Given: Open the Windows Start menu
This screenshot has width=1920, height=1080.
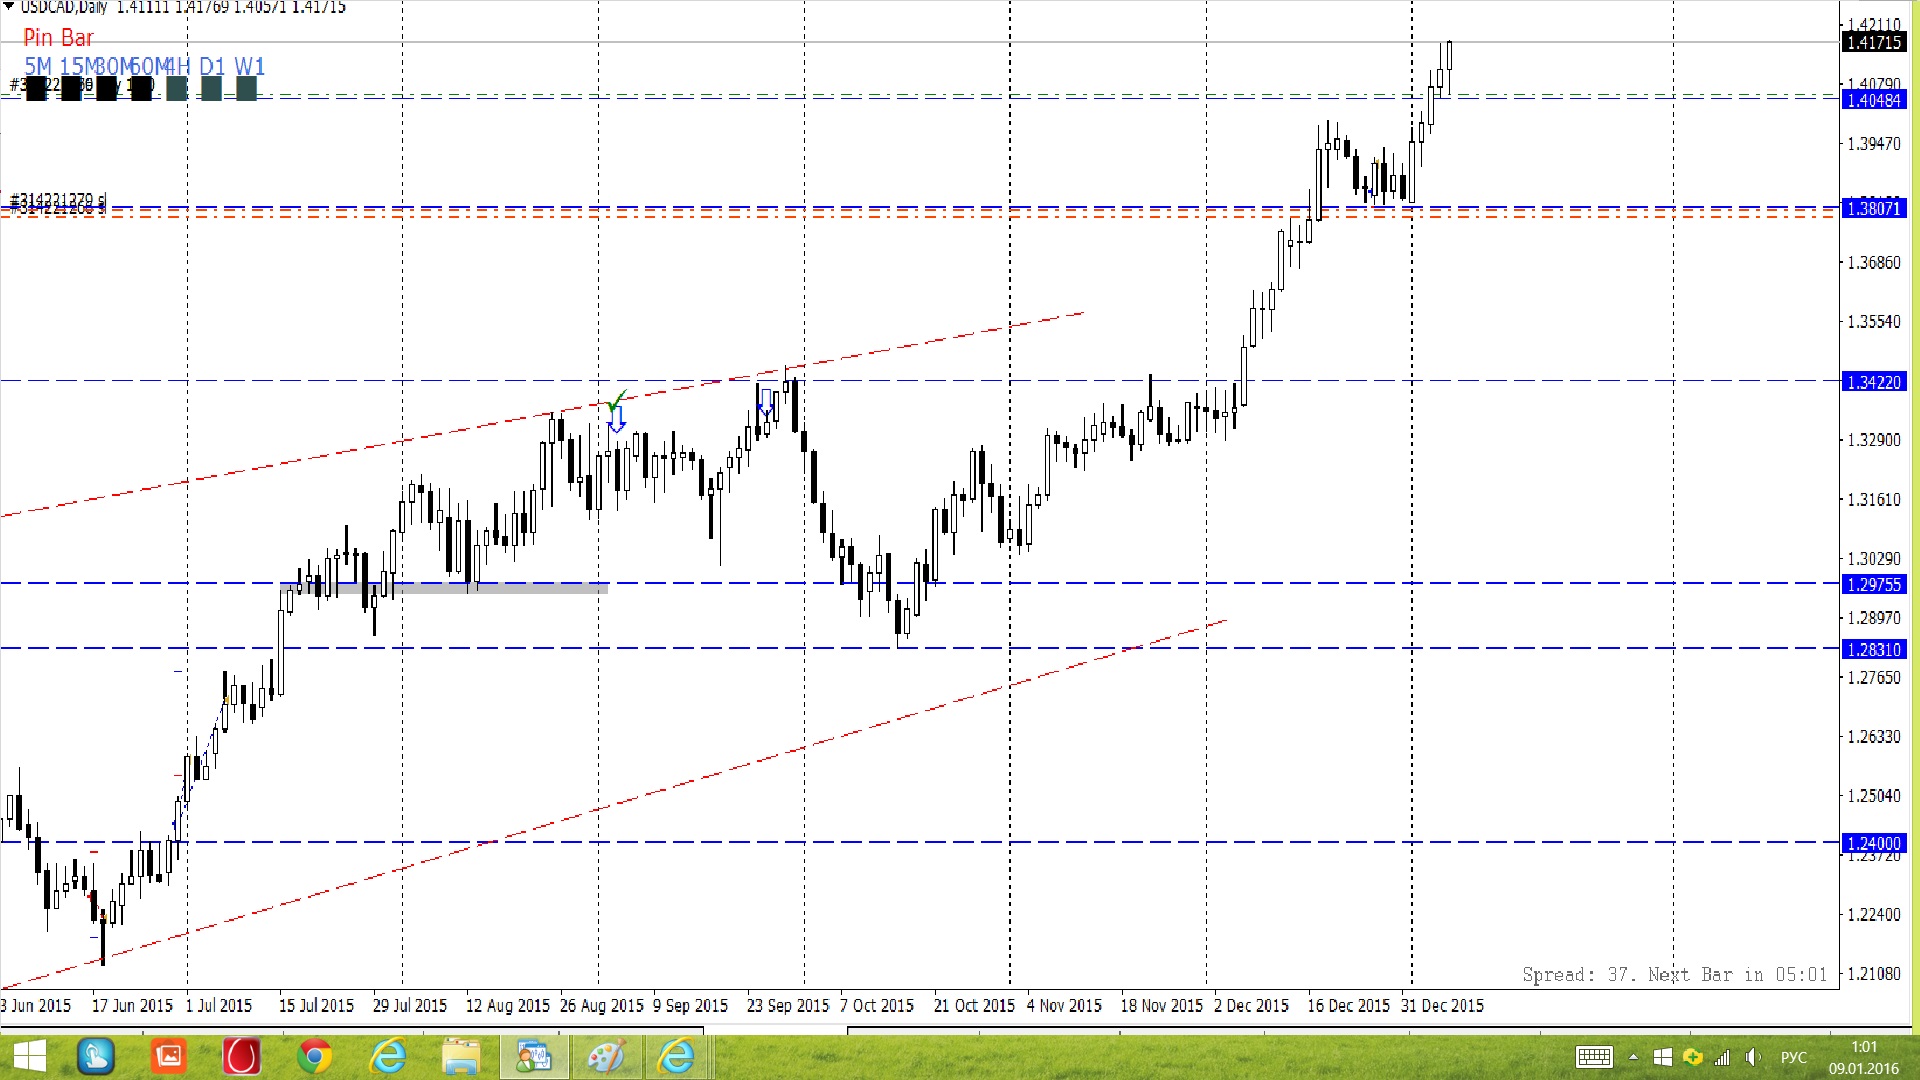Looking at the screenshot, I should click(29, 1057).
